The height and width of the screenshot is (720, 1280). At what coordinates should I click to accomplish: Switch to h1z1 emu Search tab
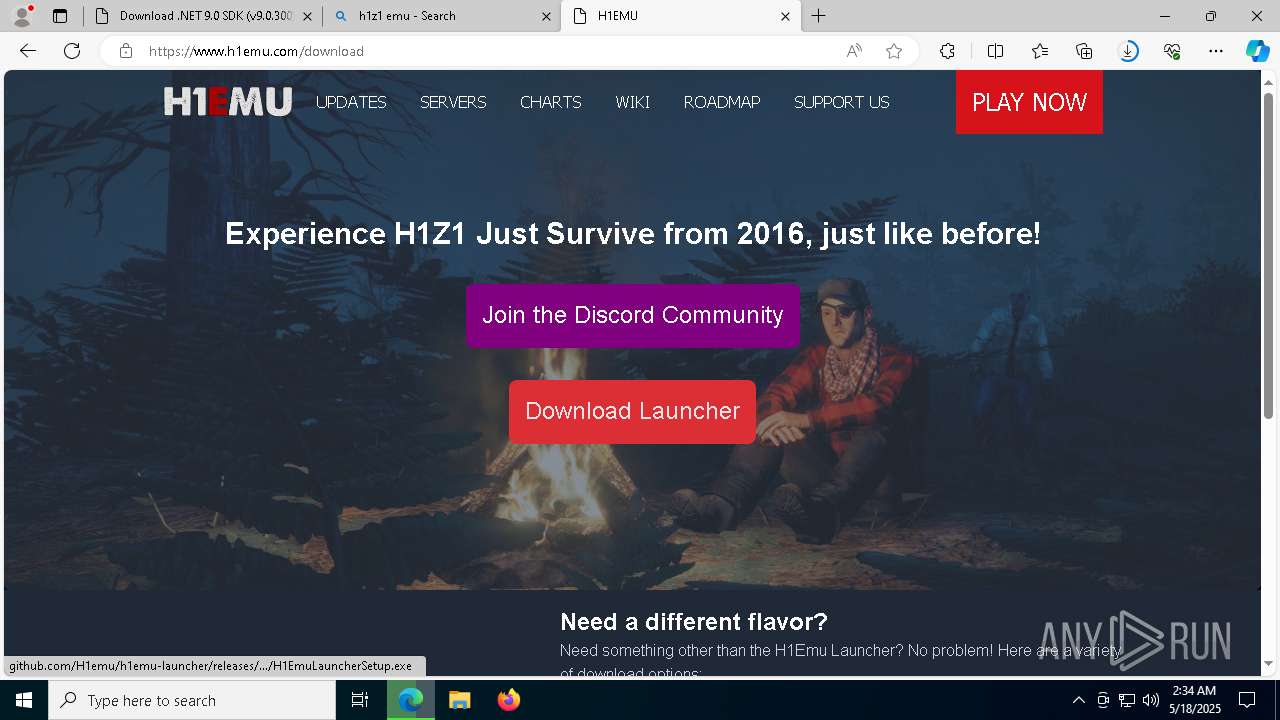(442, 16)
